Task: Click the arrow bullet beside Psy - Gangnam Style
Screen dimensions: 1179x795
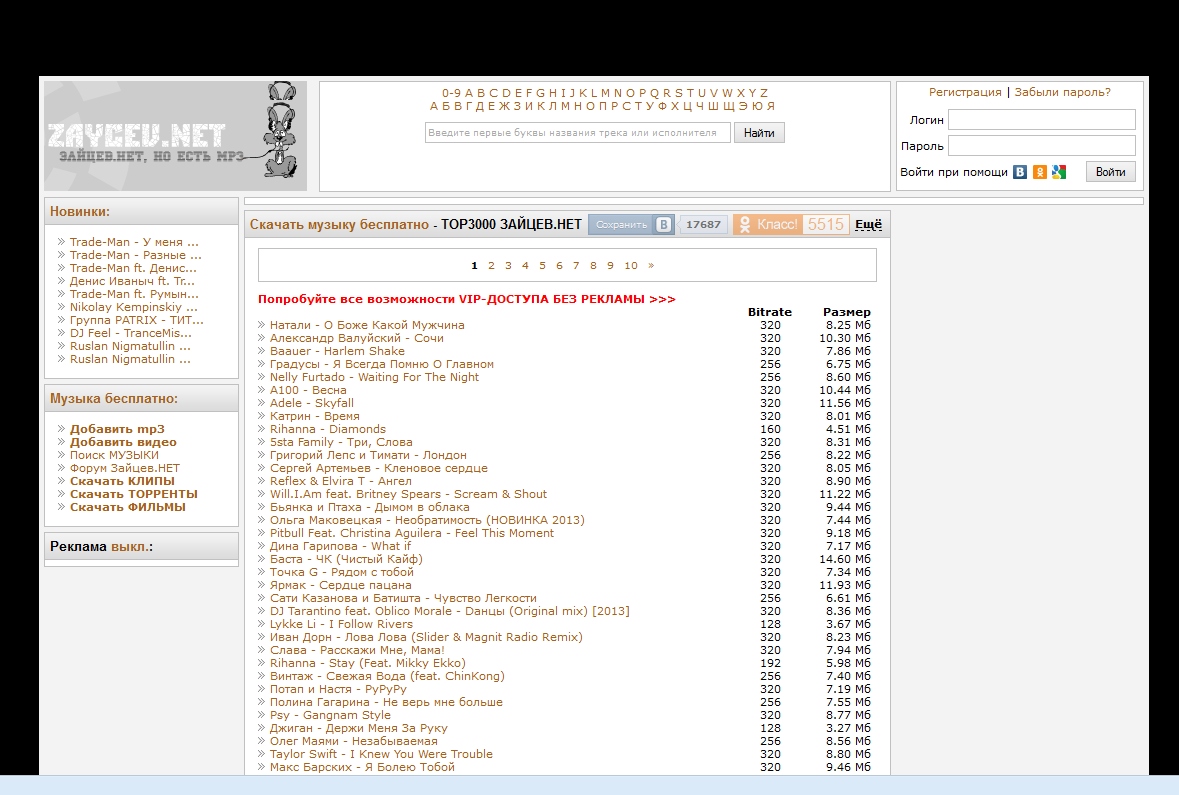Action: pos(262,716)
